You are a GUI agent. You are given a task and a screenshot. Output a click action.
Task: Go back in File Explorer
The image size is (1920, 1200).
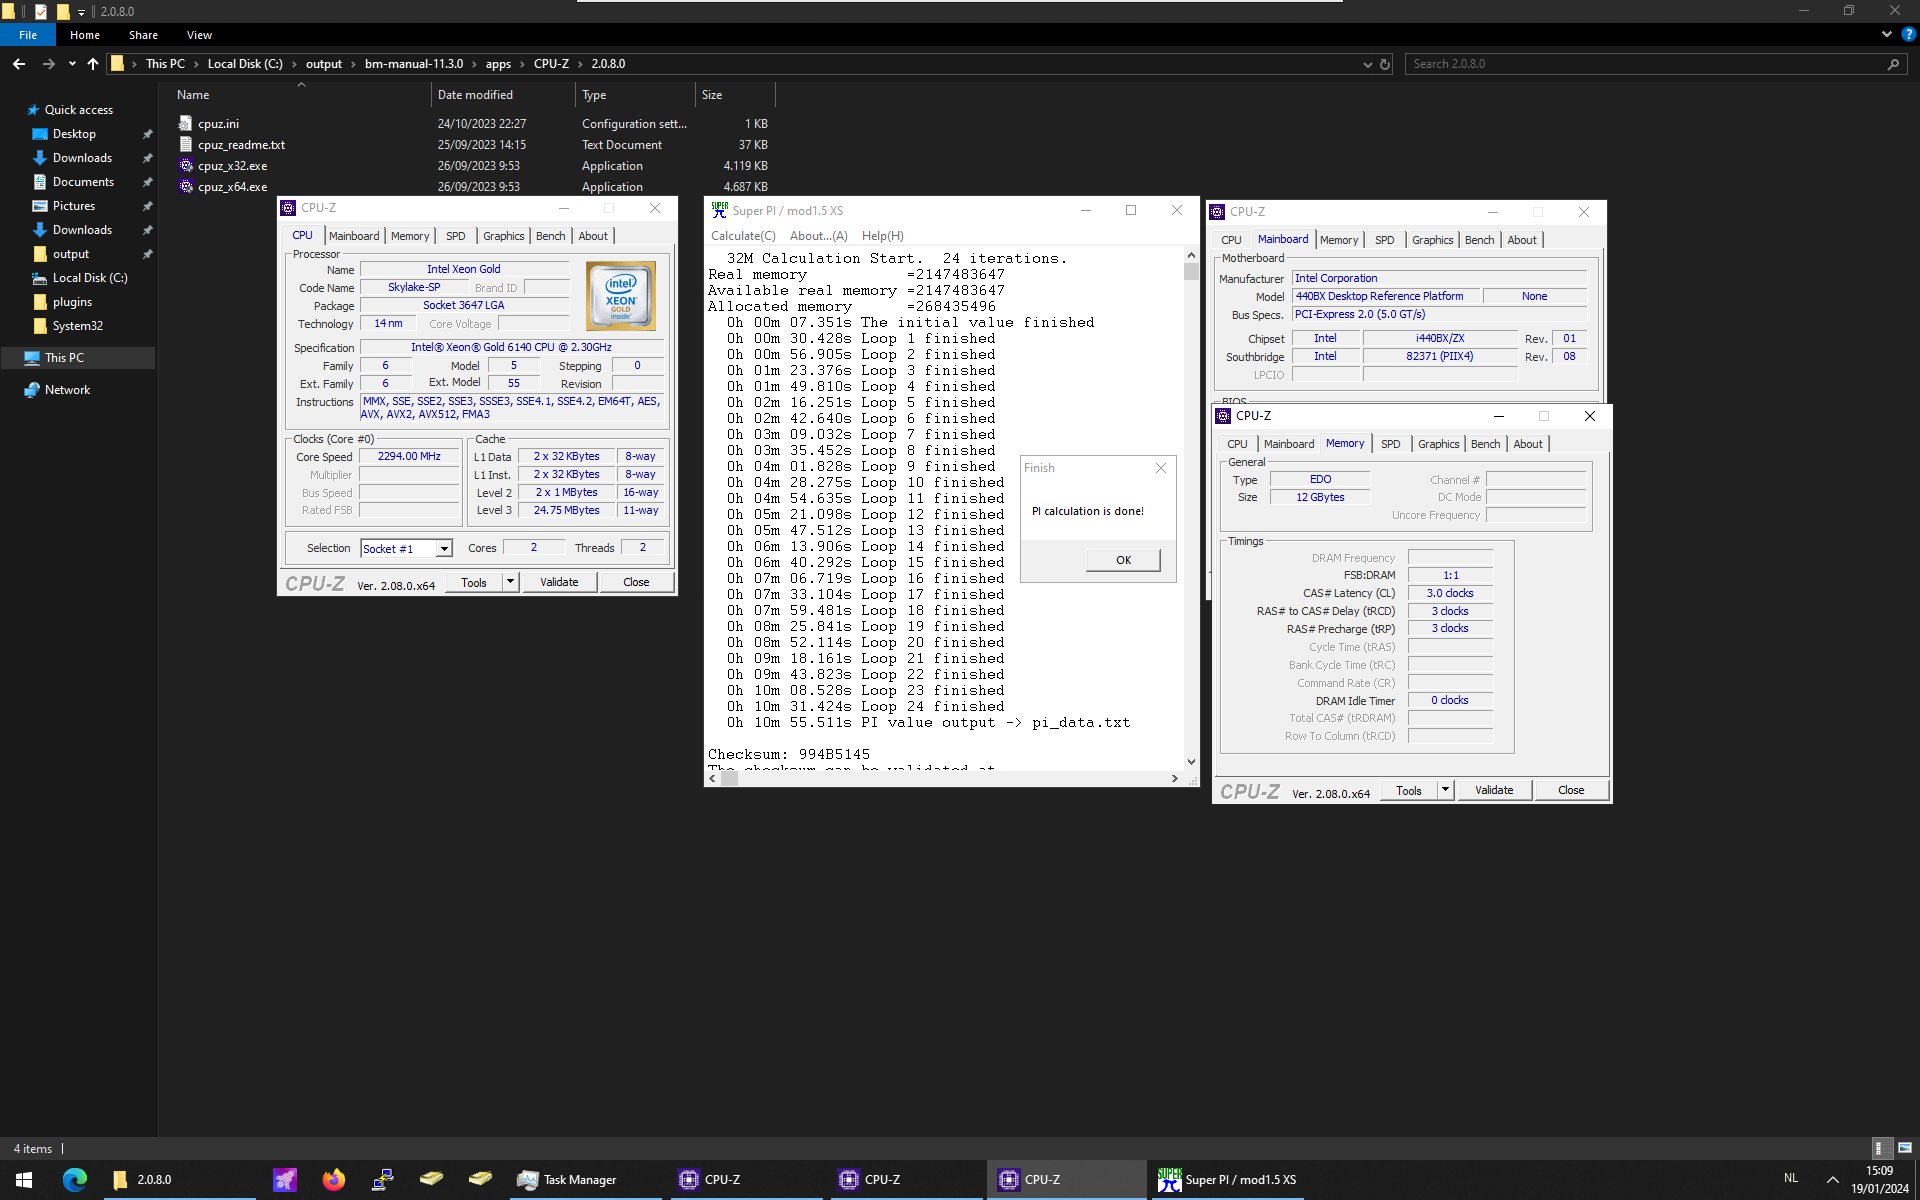[x=19, y=64]
